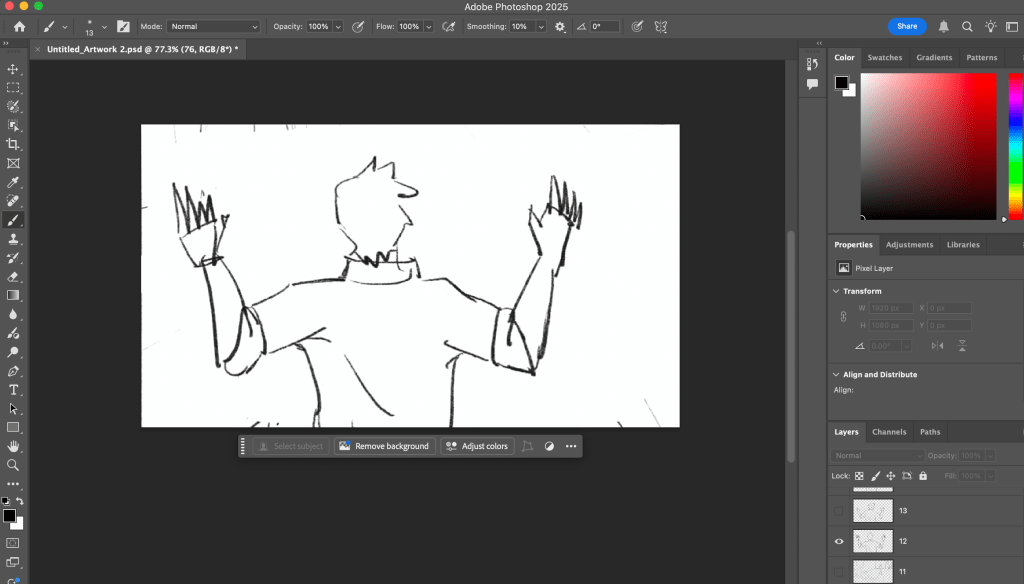
Task: Select the Move tool
Action: [x=13, y=69]
